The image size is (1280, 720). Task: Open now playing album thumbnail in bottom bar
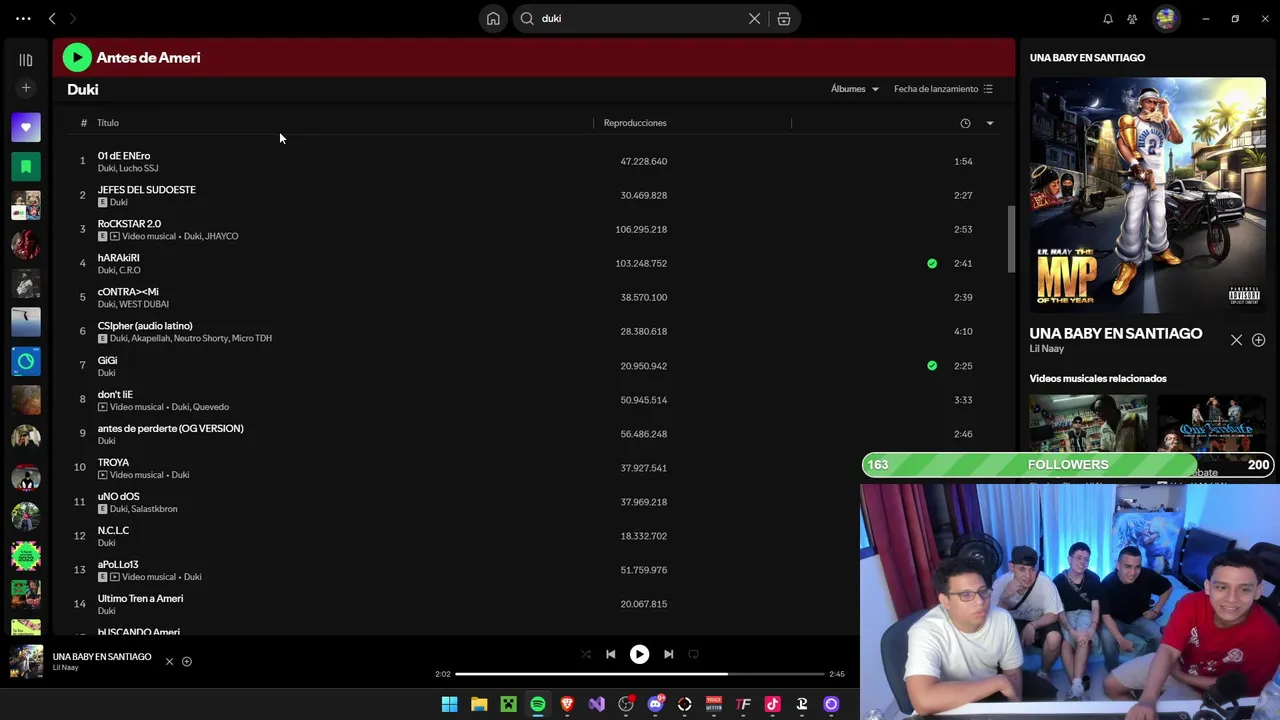pyautogui.click(x=26, y=661)
